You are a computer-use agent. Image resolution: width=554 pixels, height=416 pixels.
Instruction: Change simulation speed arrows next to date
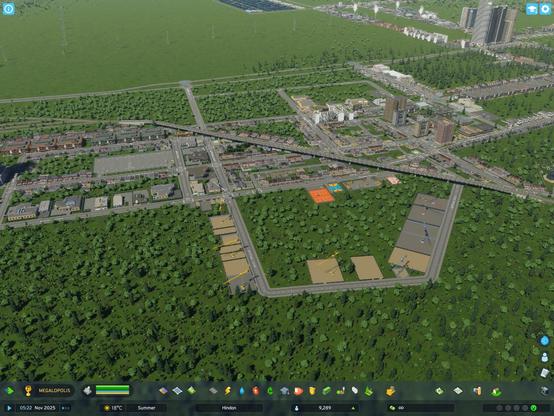(x=65, y=408)
